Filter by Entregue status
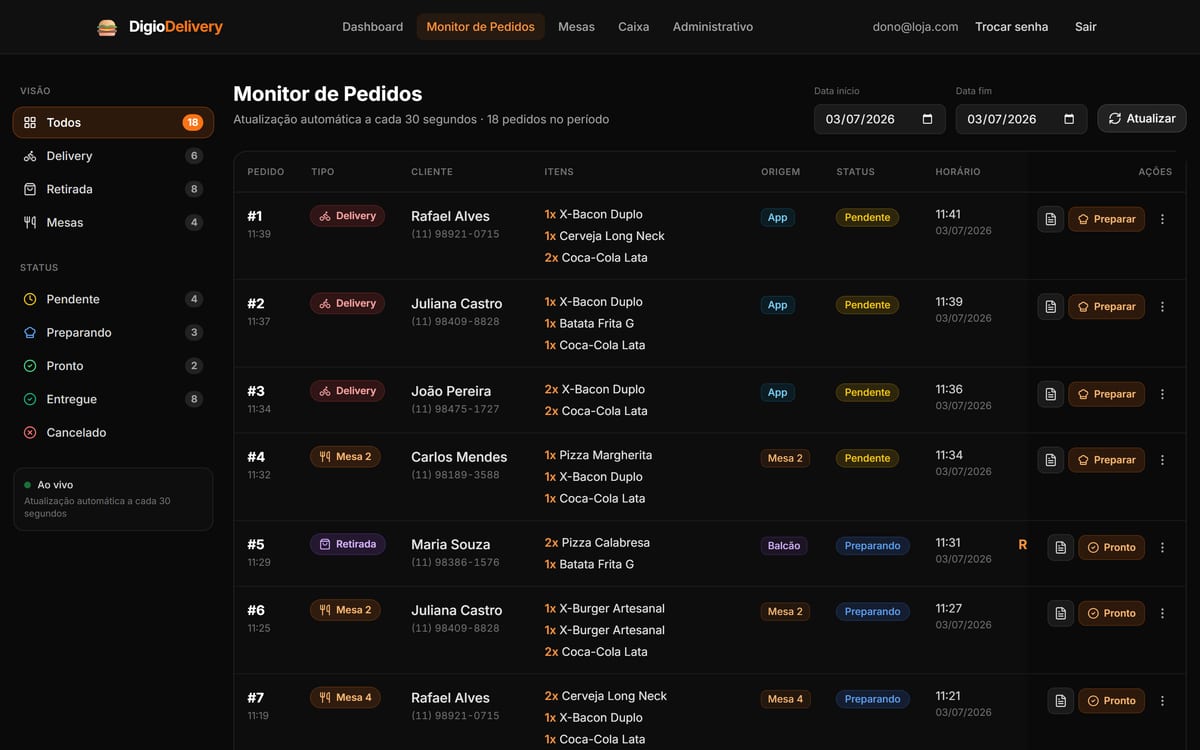 point(113,399)
